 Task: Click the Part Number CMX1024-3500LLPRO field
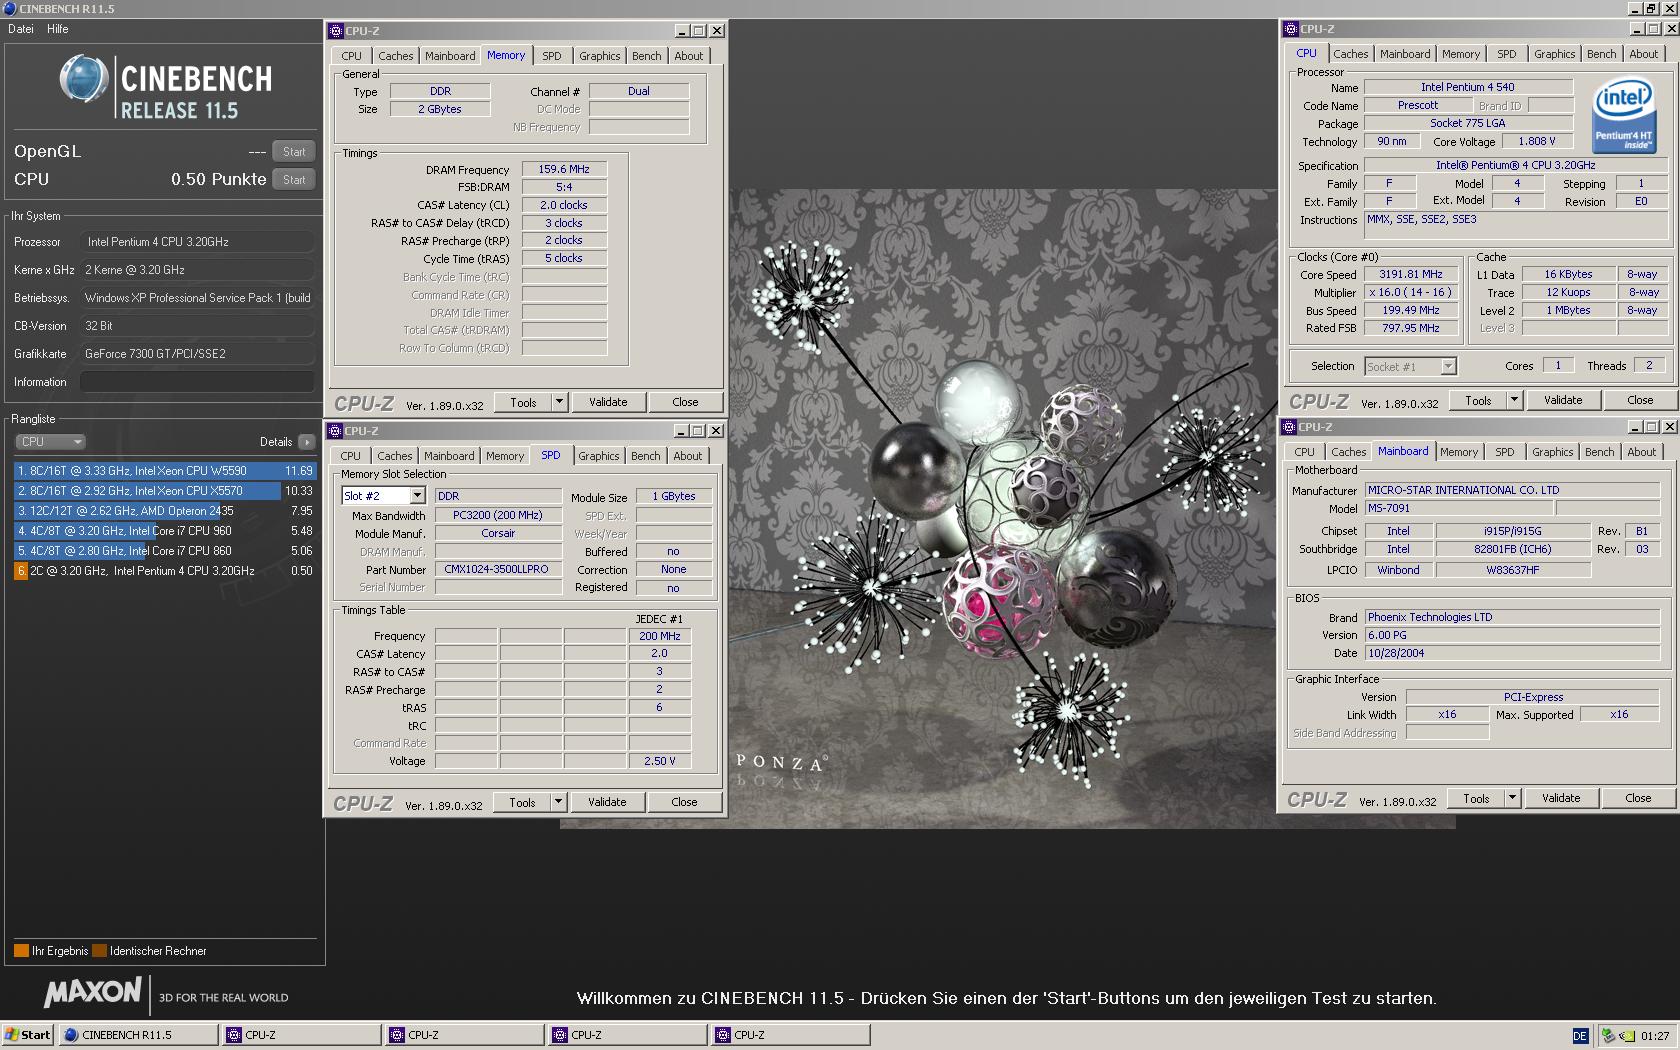497,569
